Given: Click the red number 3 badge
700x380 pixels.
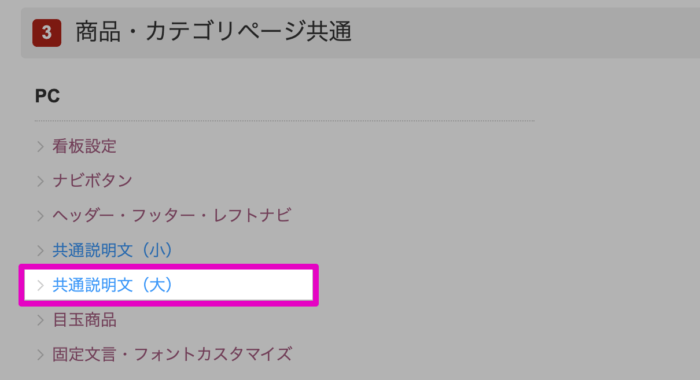Looking at the screenshot, I should coord(46,33).
